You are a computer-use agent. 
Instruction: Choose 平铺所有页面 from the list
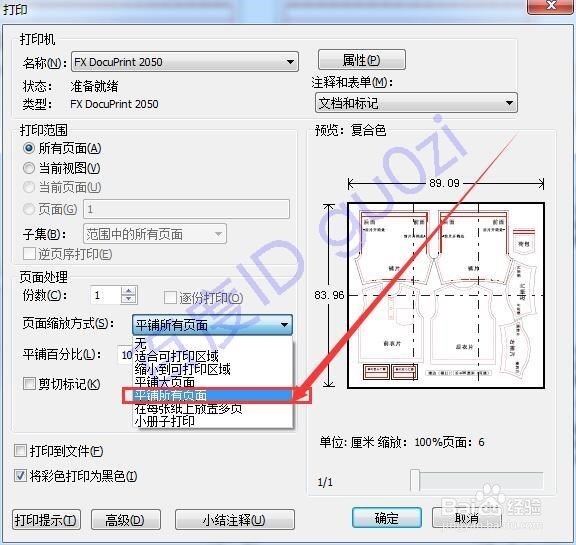coord(213,395)
